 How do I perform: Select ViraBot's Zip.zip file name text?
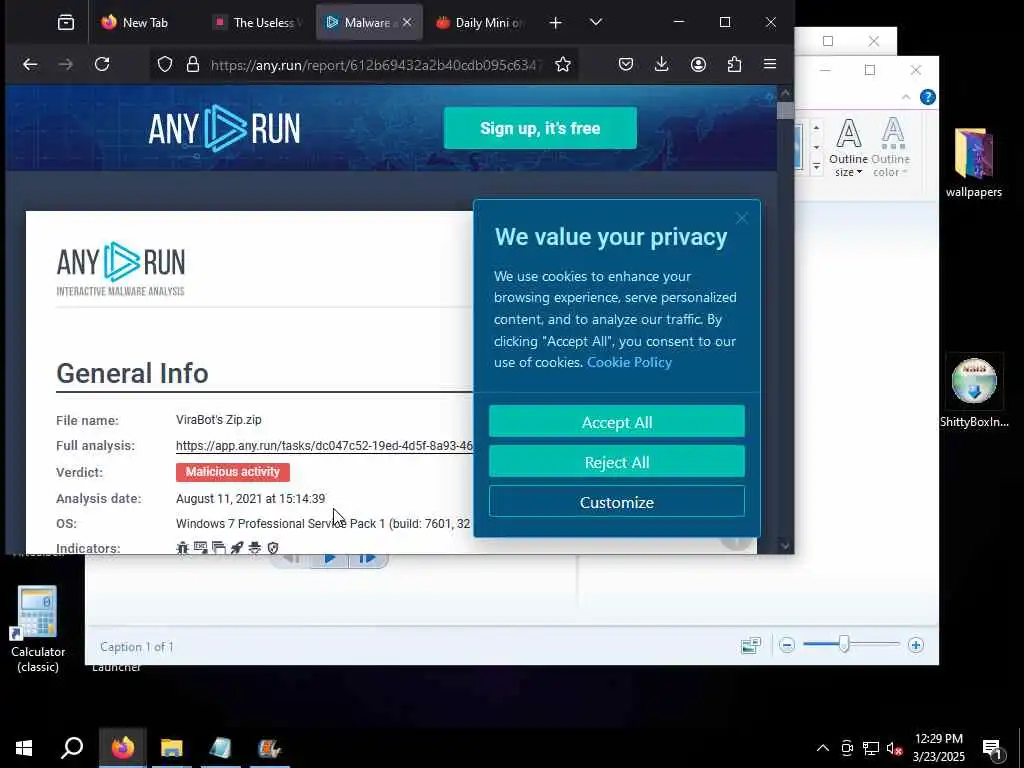(x=219, y=420)
